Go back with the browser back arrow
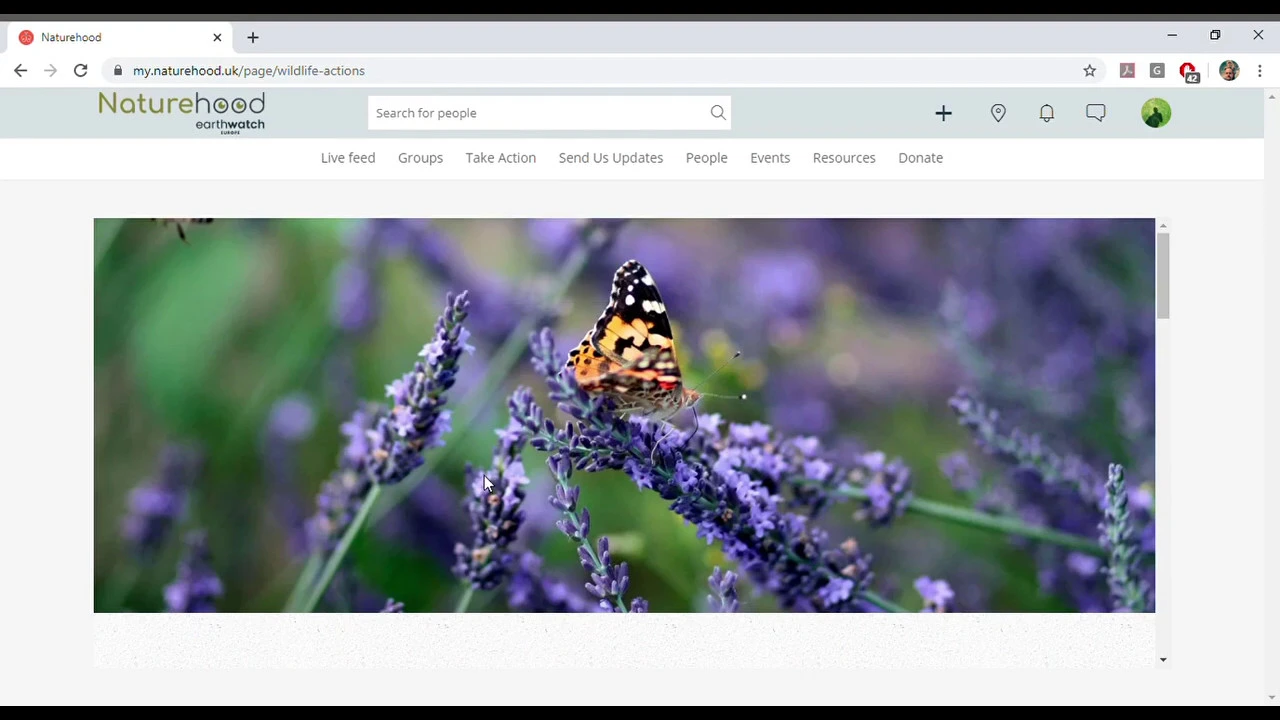 tap(21, 71)
